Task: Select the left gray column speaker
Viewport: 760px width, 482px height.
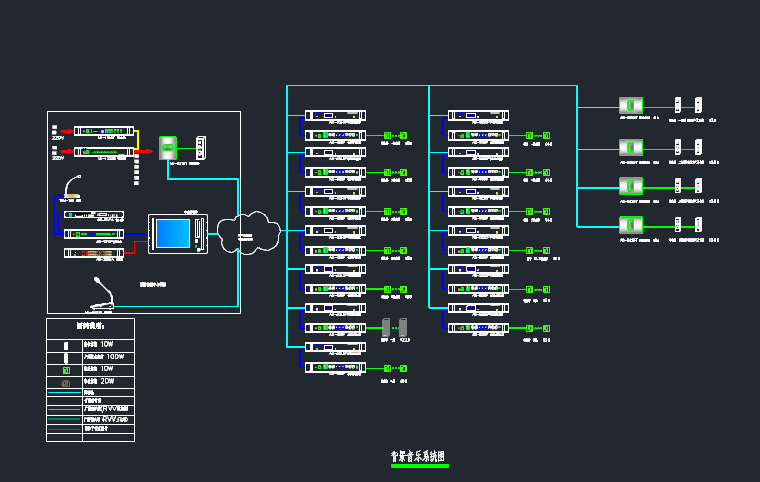Action: click(387, 326)
